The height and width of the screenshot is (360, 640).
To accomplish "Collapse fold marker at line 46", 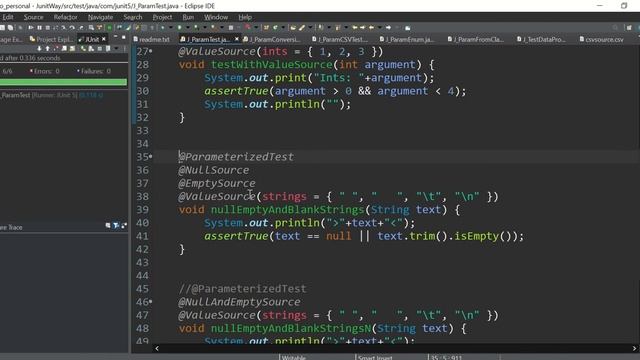I will click(151, 302).
